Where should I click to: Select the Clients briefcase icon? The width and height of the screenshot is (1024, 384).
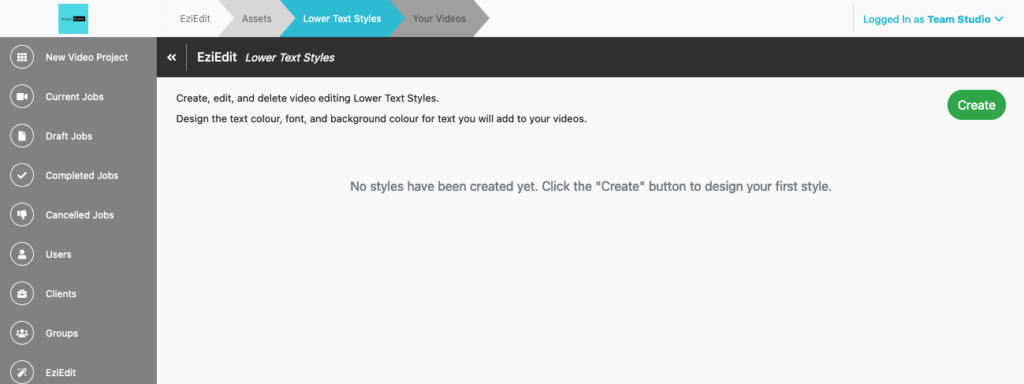pos(22,294)
